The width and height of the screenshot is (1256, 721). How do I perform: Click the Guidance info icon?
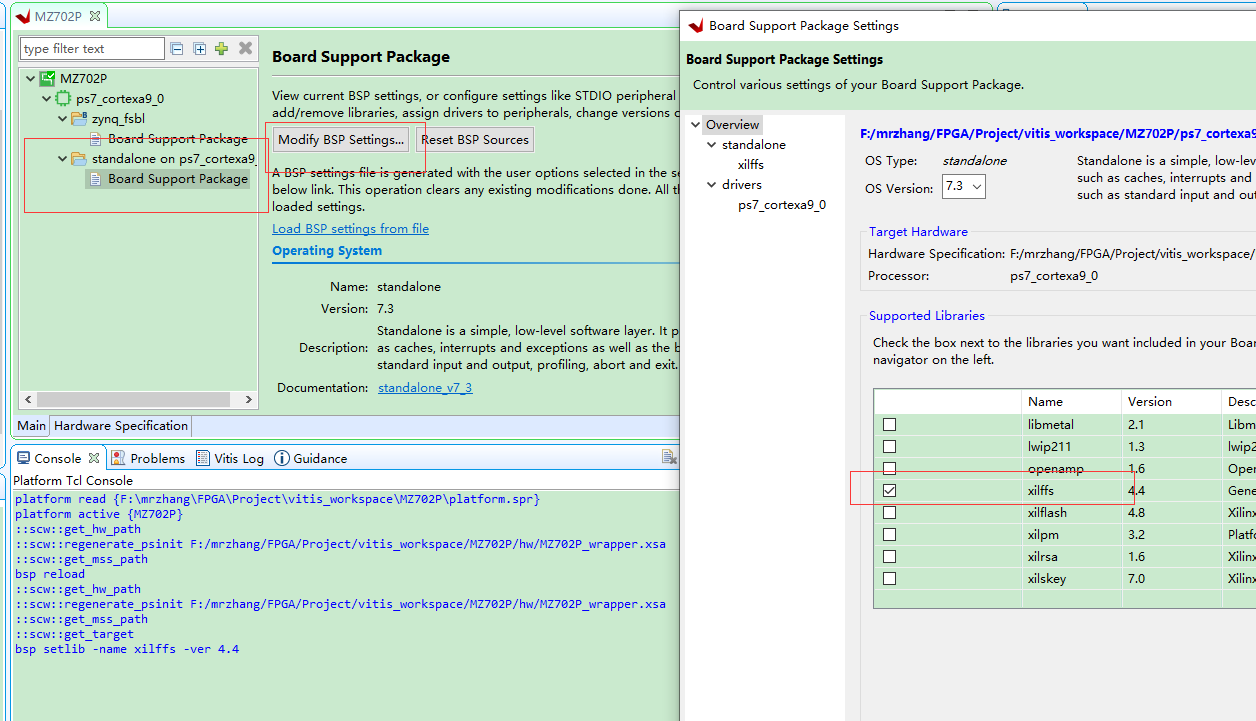[x=282, y=458]
